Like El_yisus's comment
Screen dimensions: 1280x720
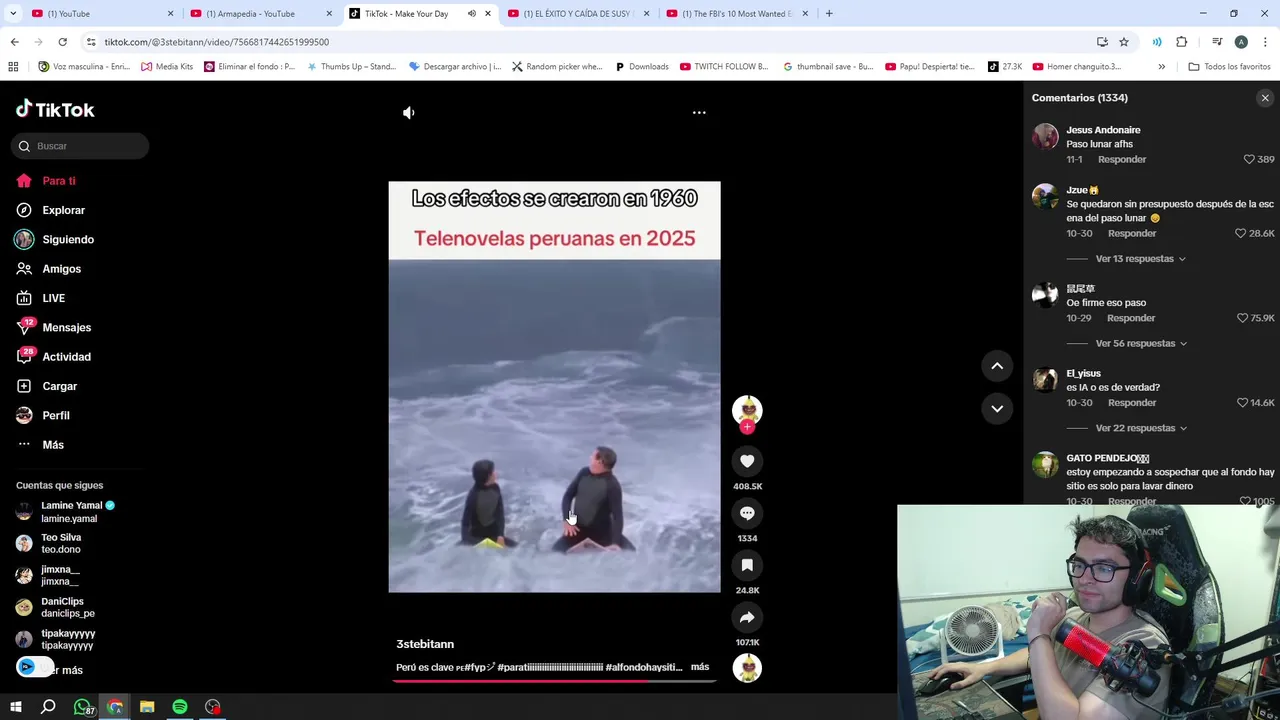[x=1242, y=403]
